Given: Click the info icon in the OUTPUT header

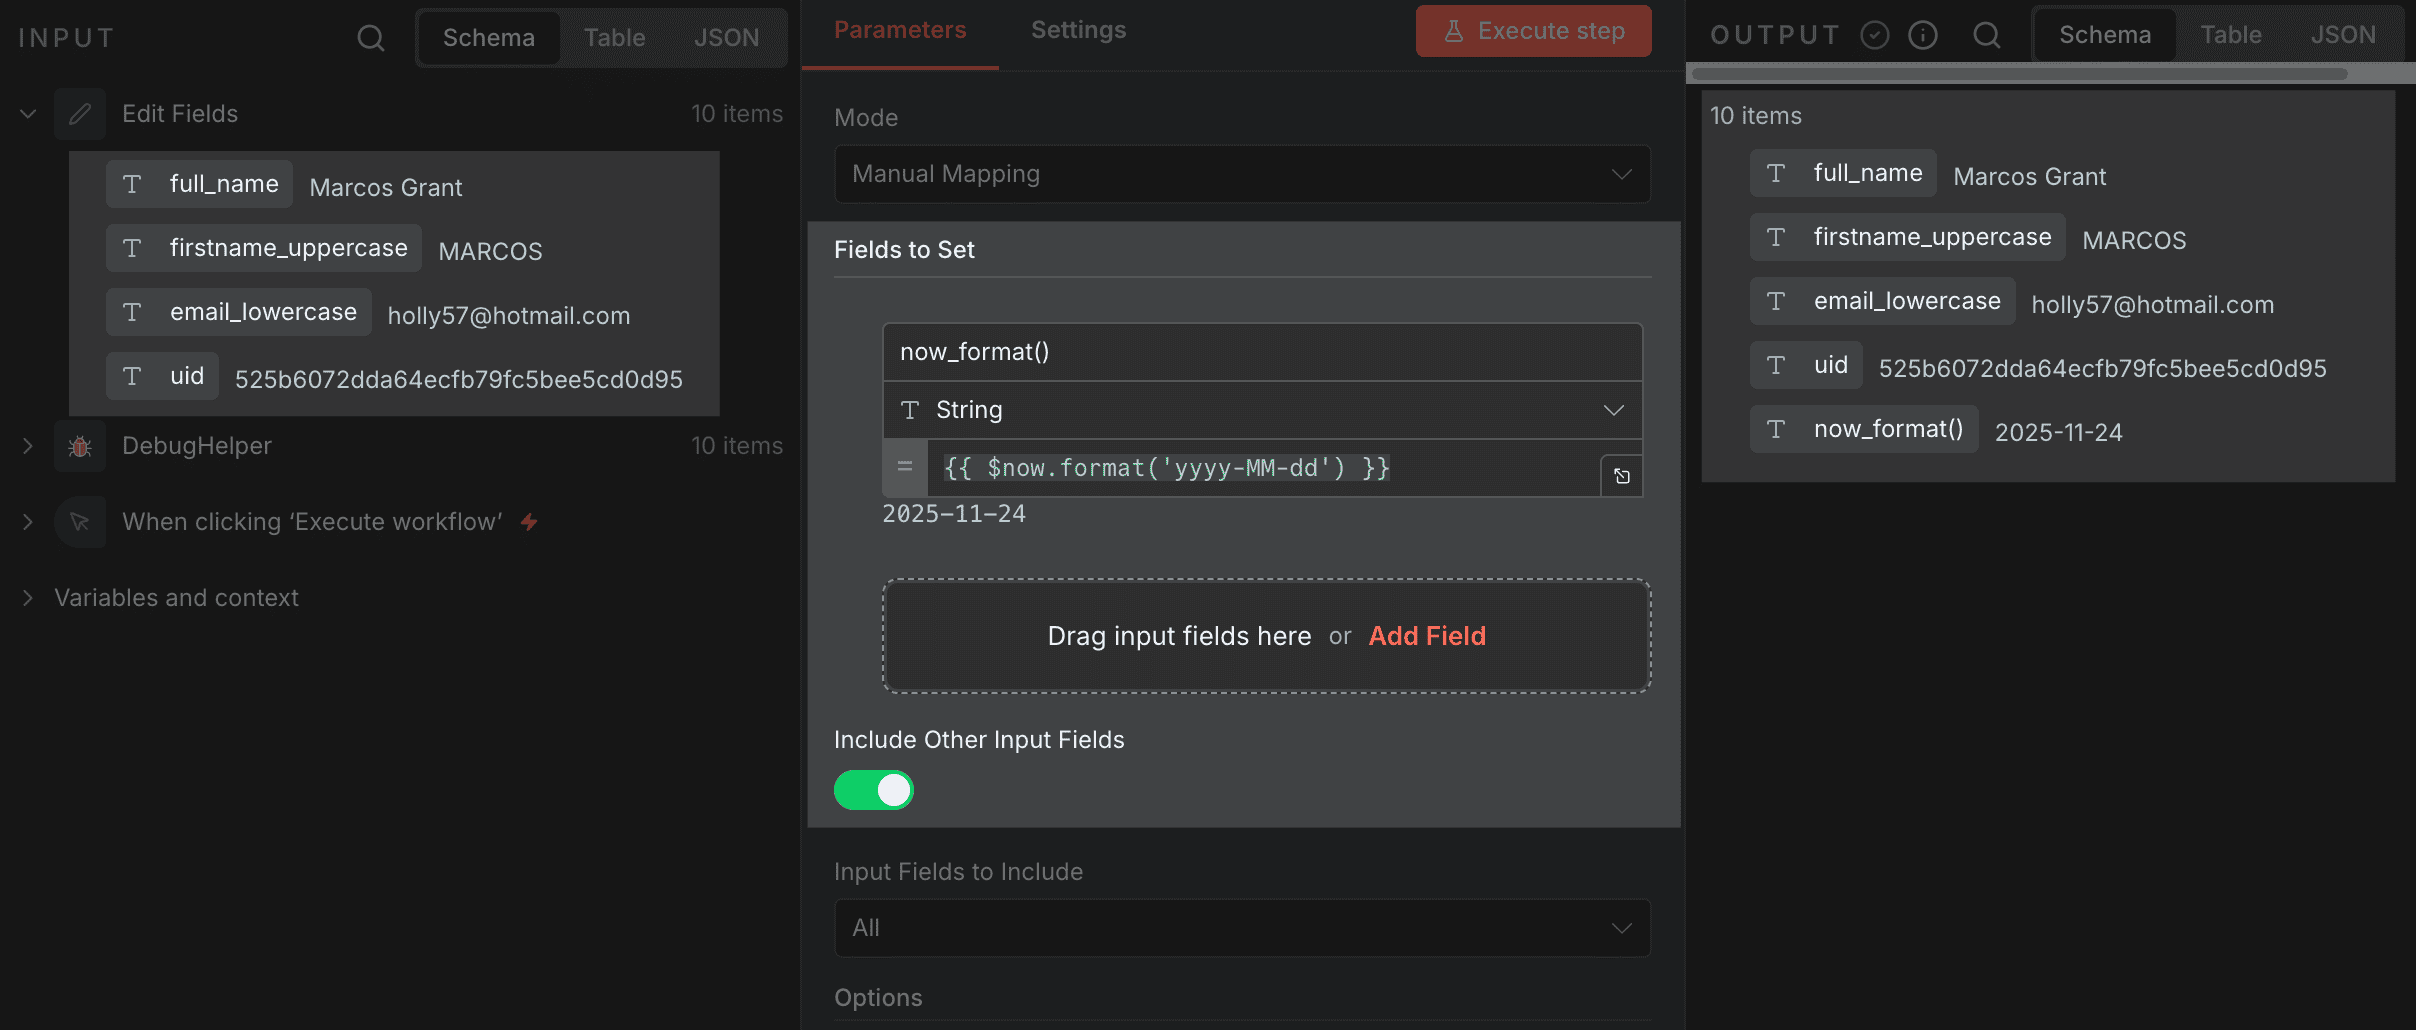Looking at the screenshot, I should [1923, 35].
